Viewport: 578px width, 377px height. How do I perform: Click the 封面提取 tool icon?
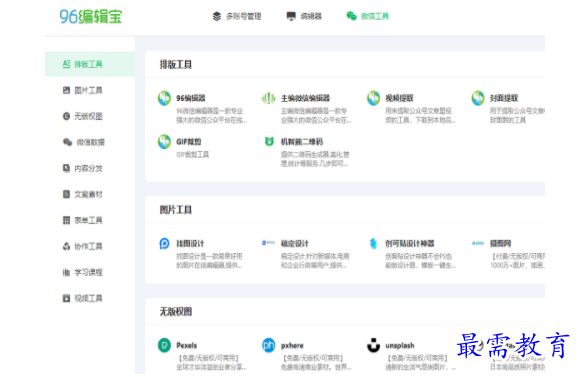pos(478,98)
